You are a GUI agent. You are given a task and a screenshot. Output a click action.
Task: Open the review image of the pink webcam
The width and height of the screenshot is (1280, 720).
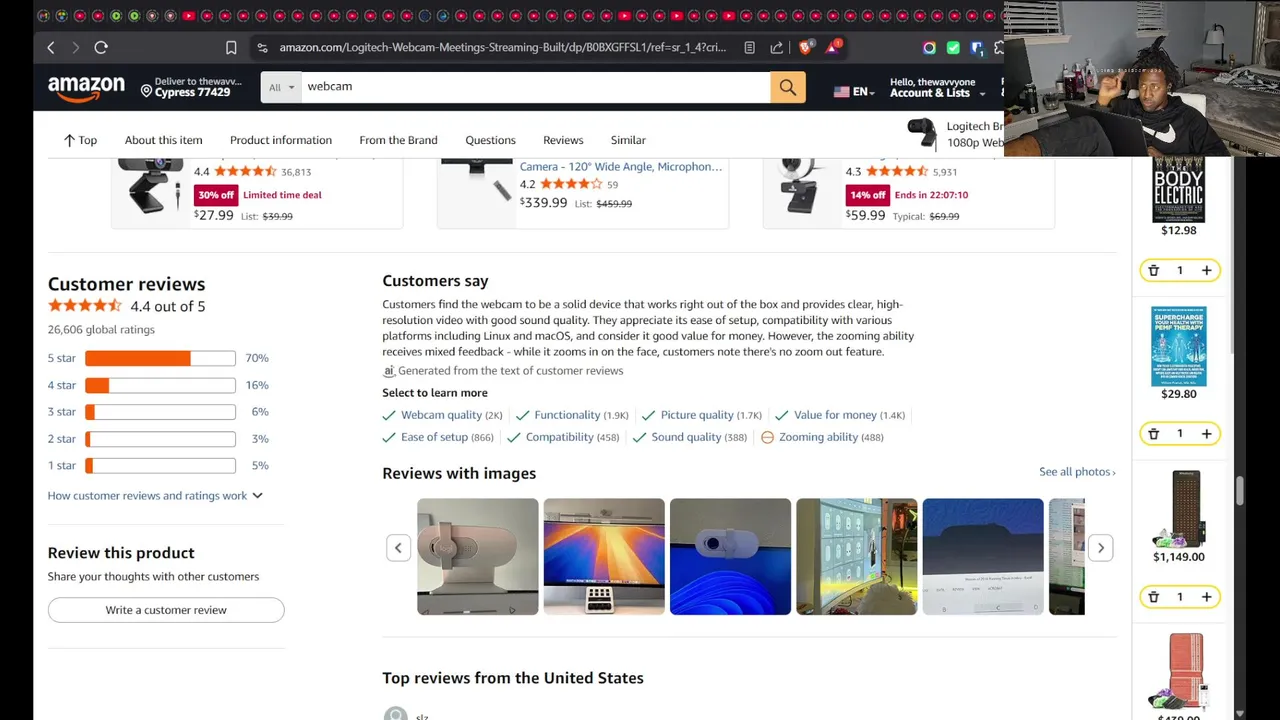[x=477, y=556]
